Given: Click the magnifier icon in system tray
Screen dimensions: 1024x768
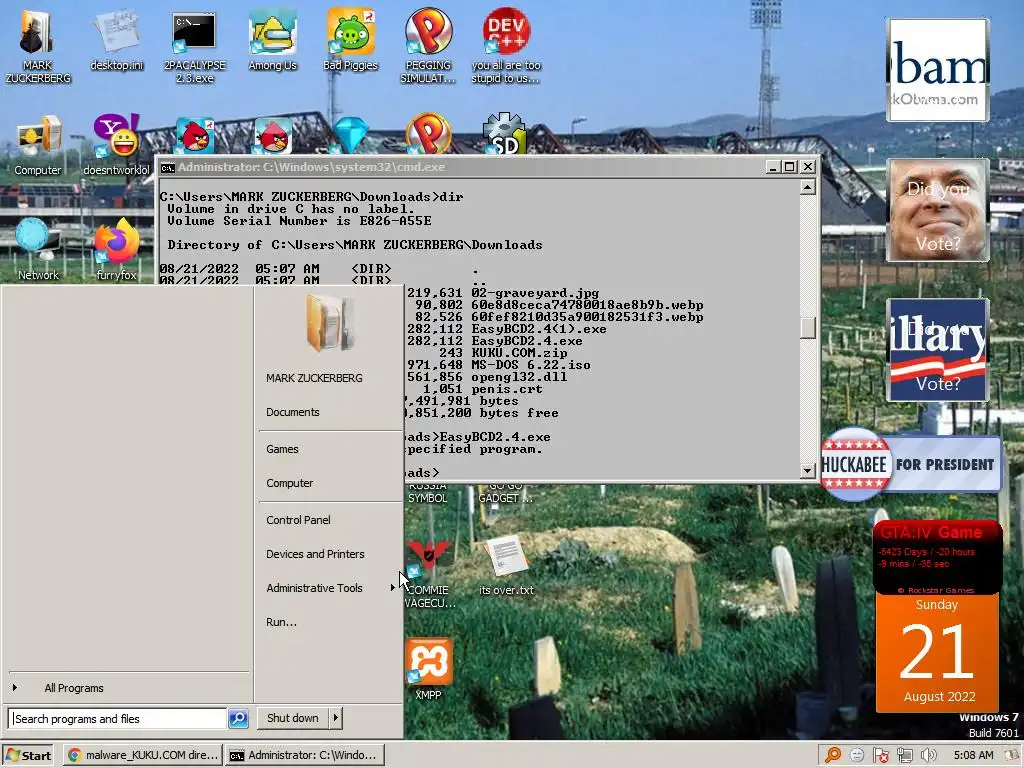Looking at the screenshot, I should 833,755.
